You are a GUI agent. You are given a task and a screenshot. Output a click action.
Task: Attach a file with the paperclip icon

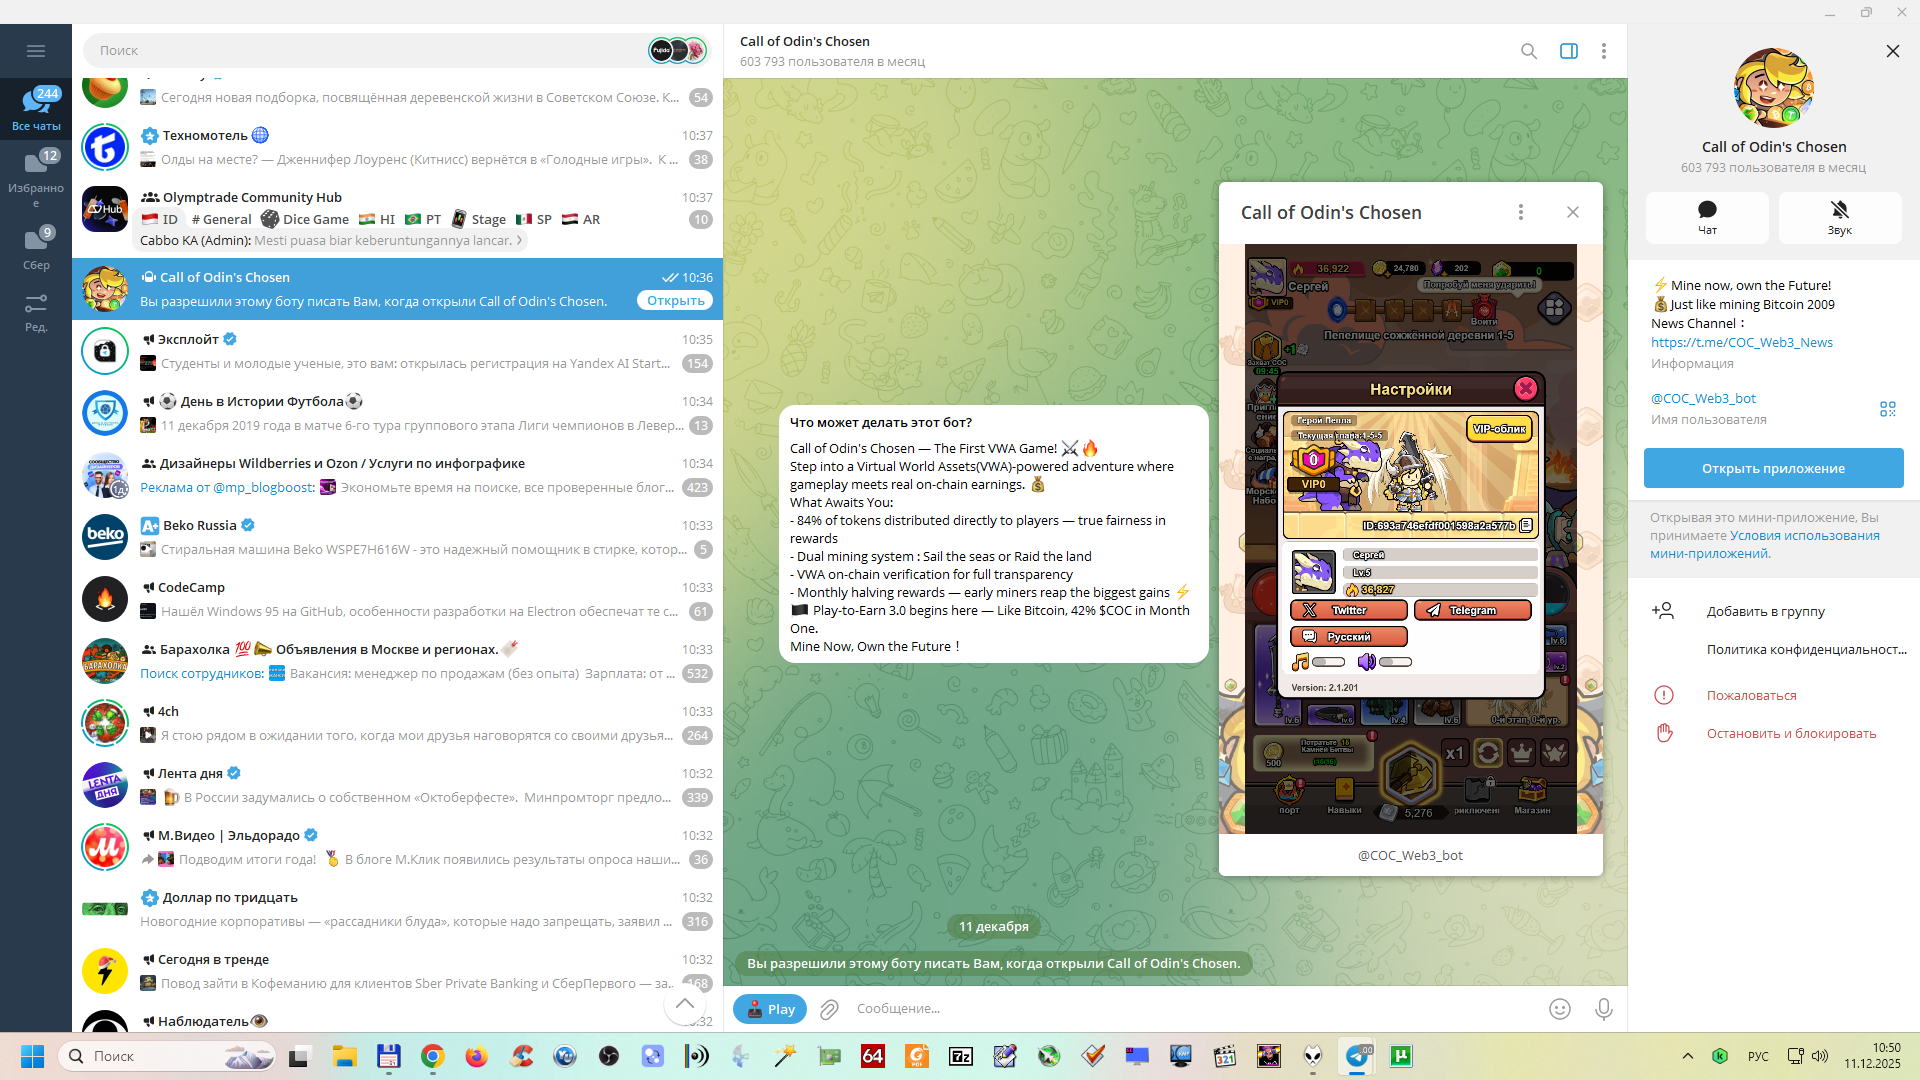[829, 1009]
